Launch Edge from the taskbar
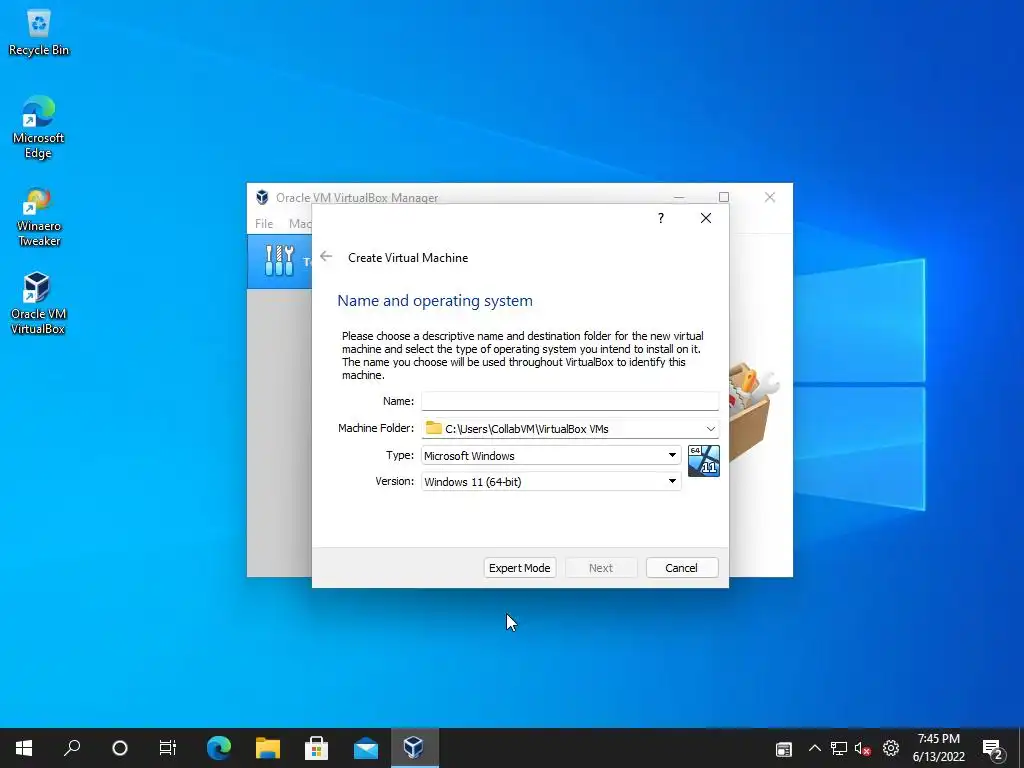1024x768 pixels. (x=219, y=748)
